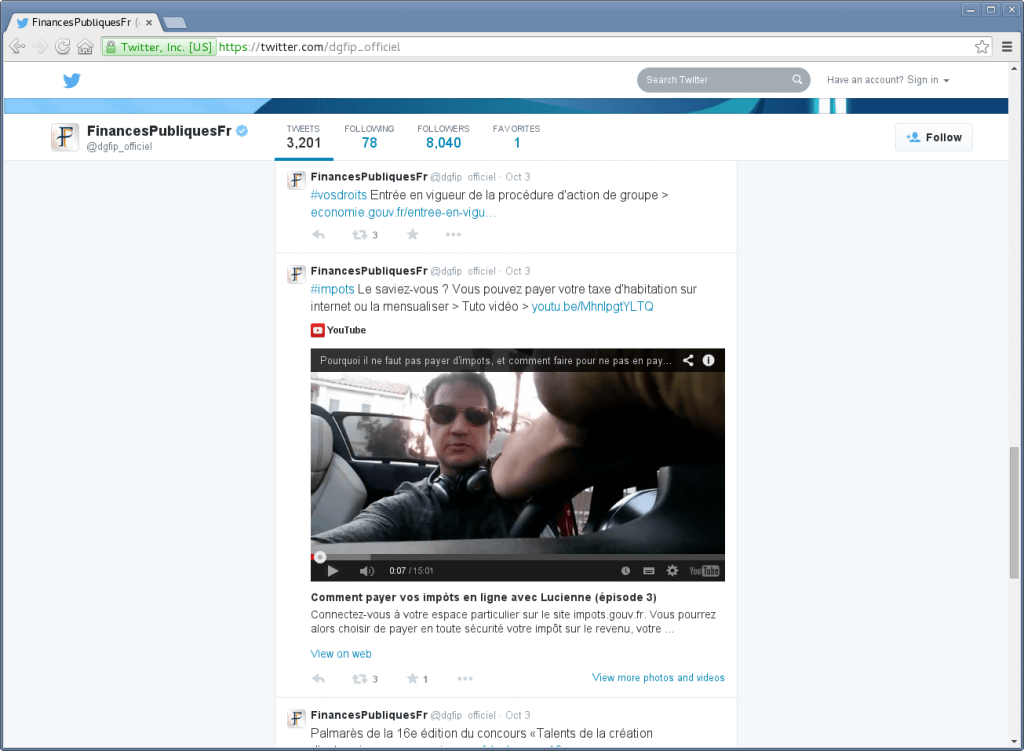1024x751 pixels.
Task: Click the video title 'Pourquoi il ne faut pas payer'
Action: pyautogui.click(x=495, y=360)
